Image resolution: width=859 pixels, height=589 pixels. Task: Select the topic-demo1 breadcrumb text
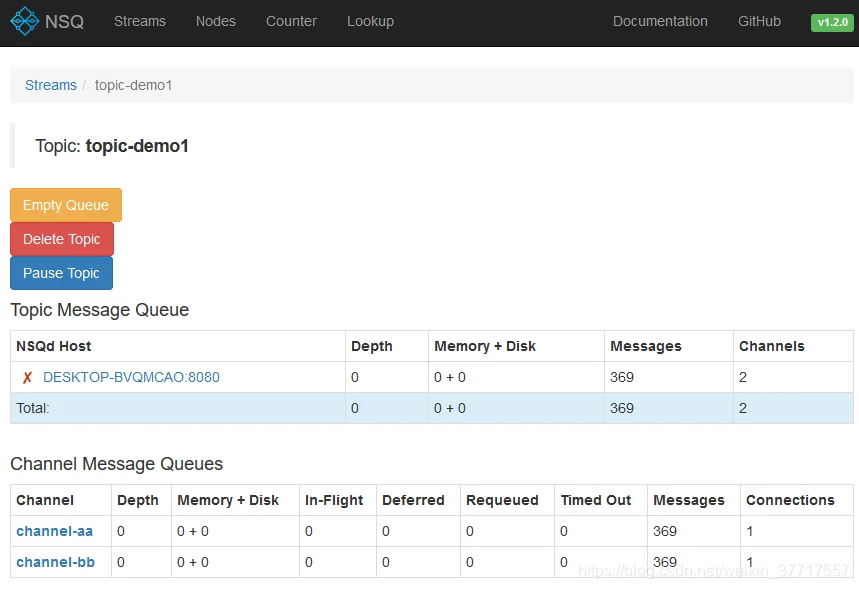(x=133, y=85)
